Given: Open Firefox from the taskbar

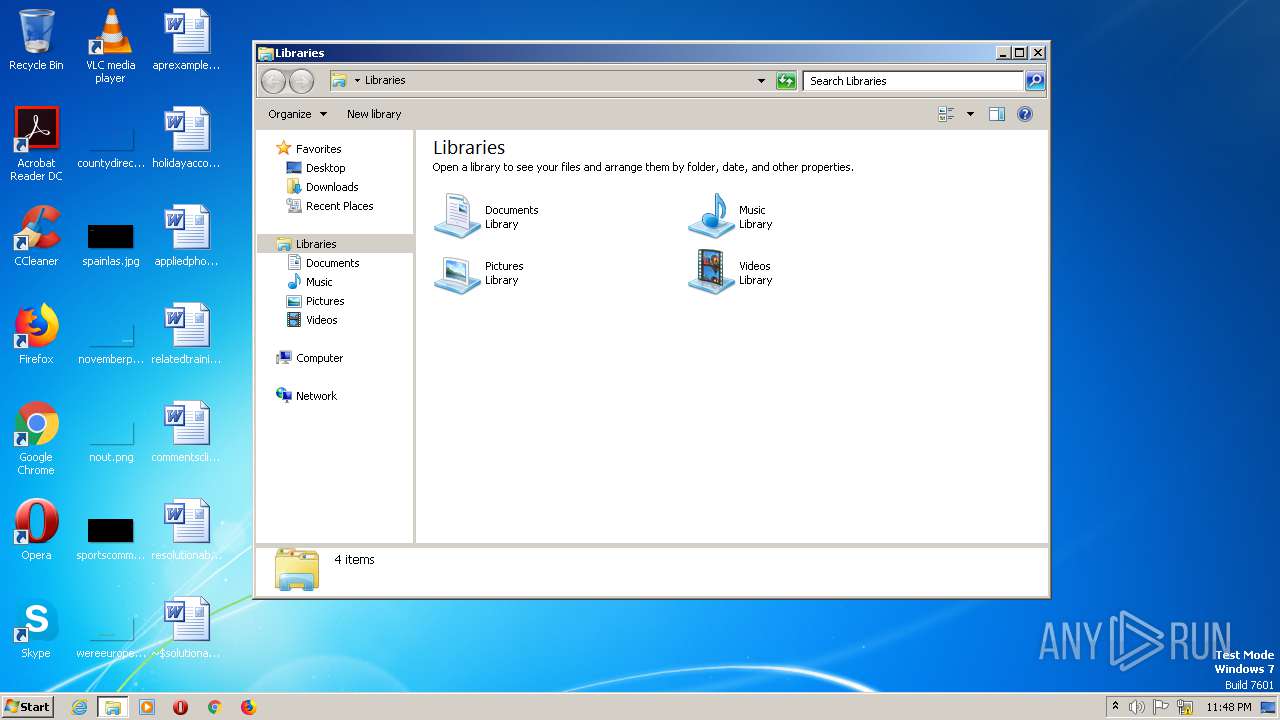Looking at the screenshot, I should (248, 707).
